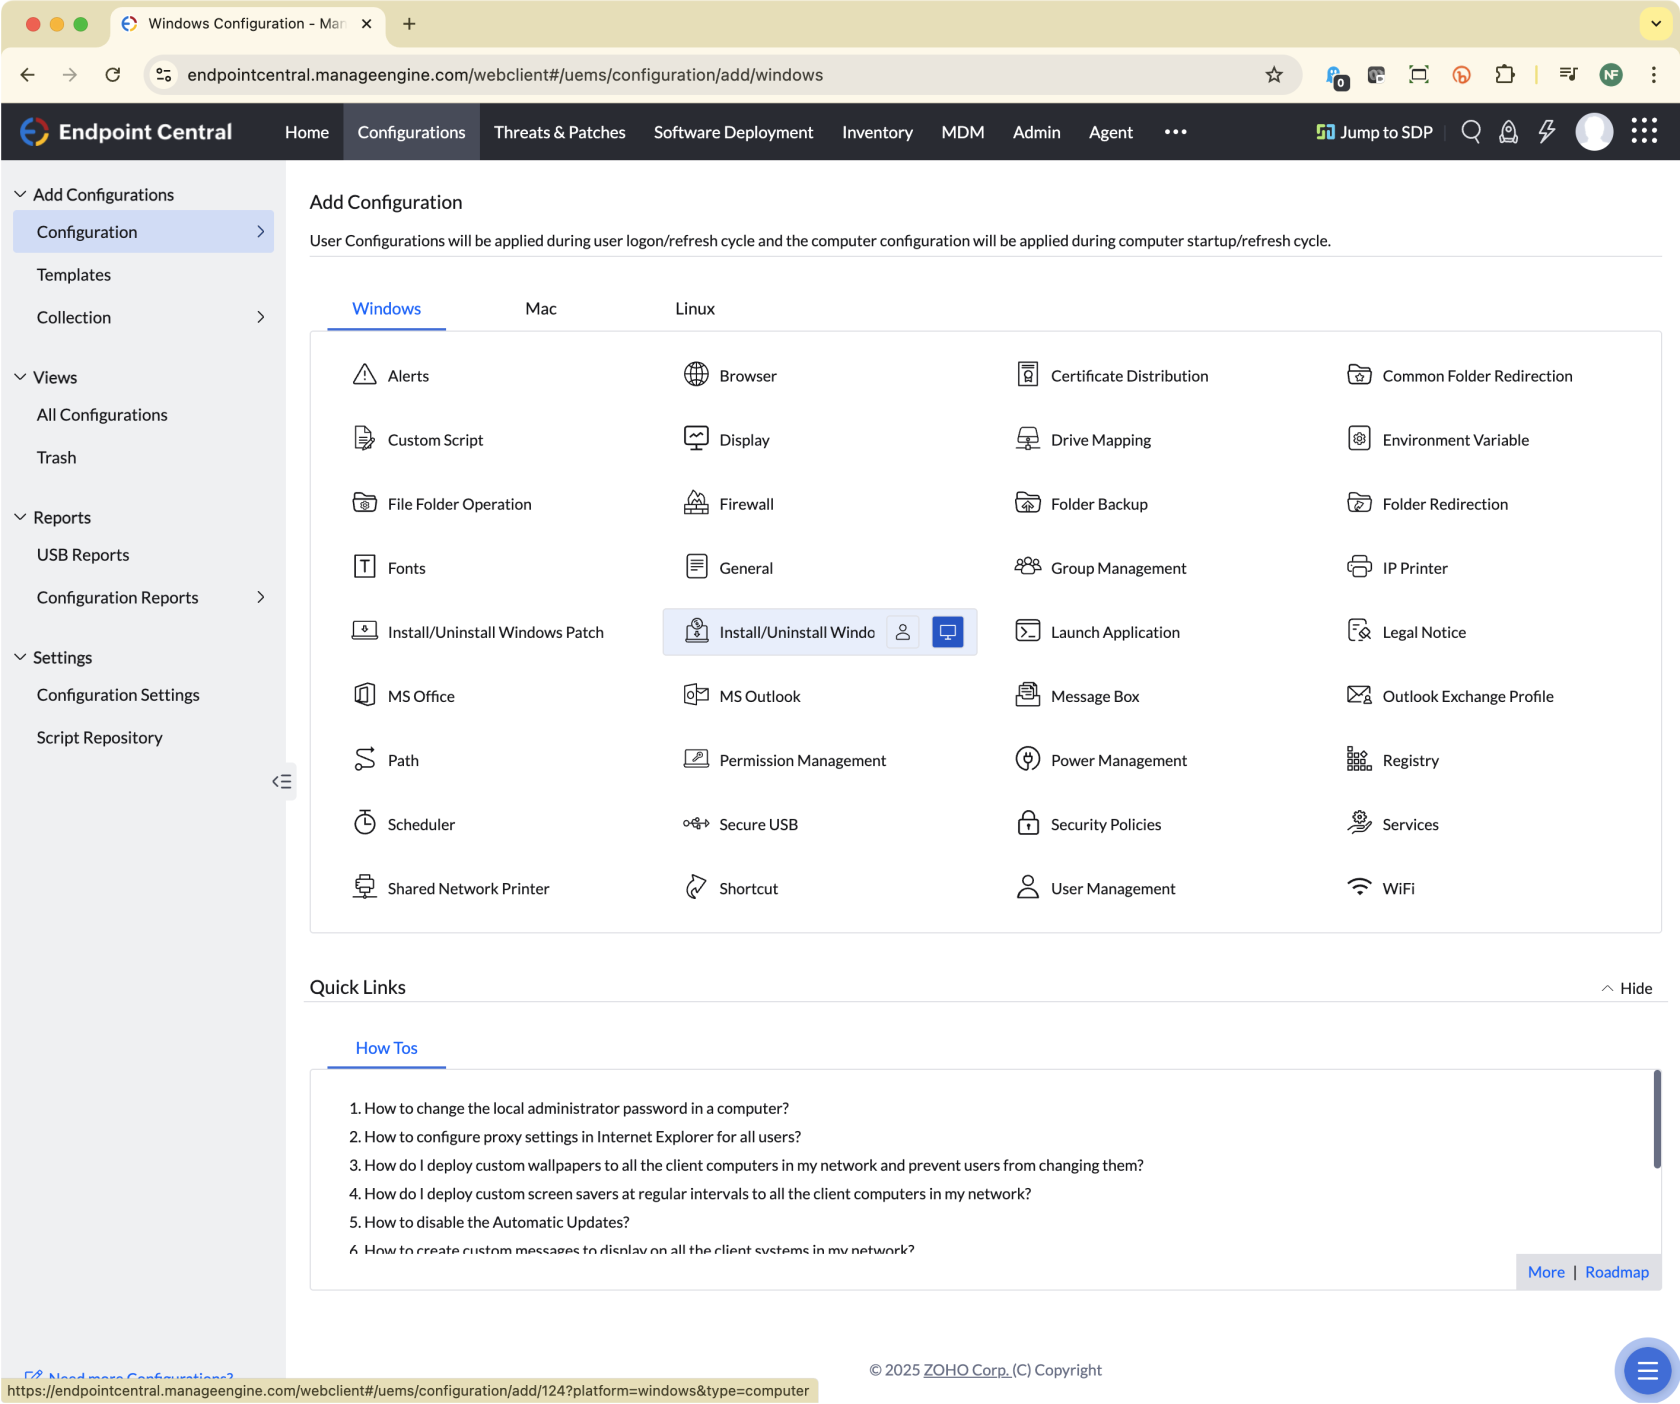Open the Group Management icon

point(1028,567)
